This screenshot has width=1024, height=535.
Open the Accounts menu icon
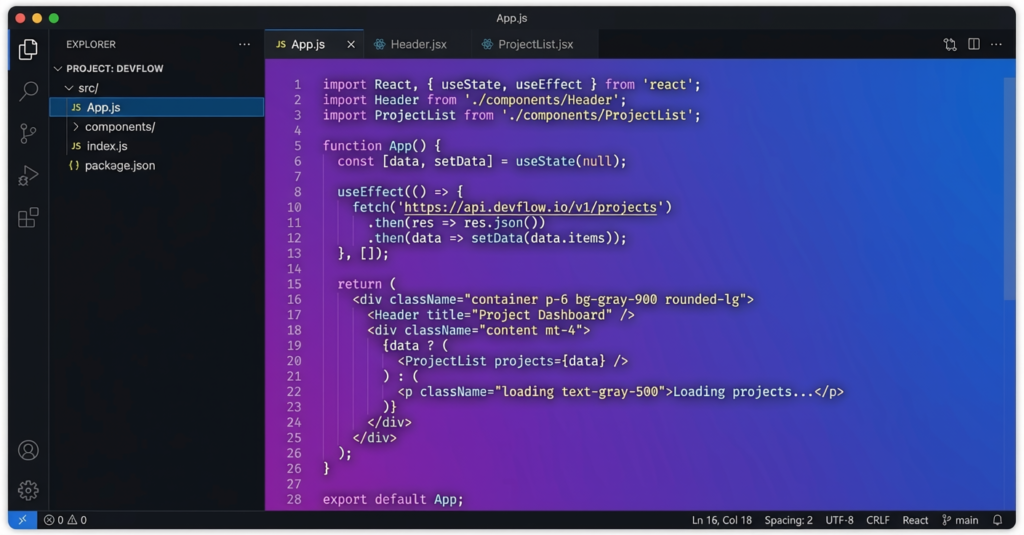click(x=28, y=450)
